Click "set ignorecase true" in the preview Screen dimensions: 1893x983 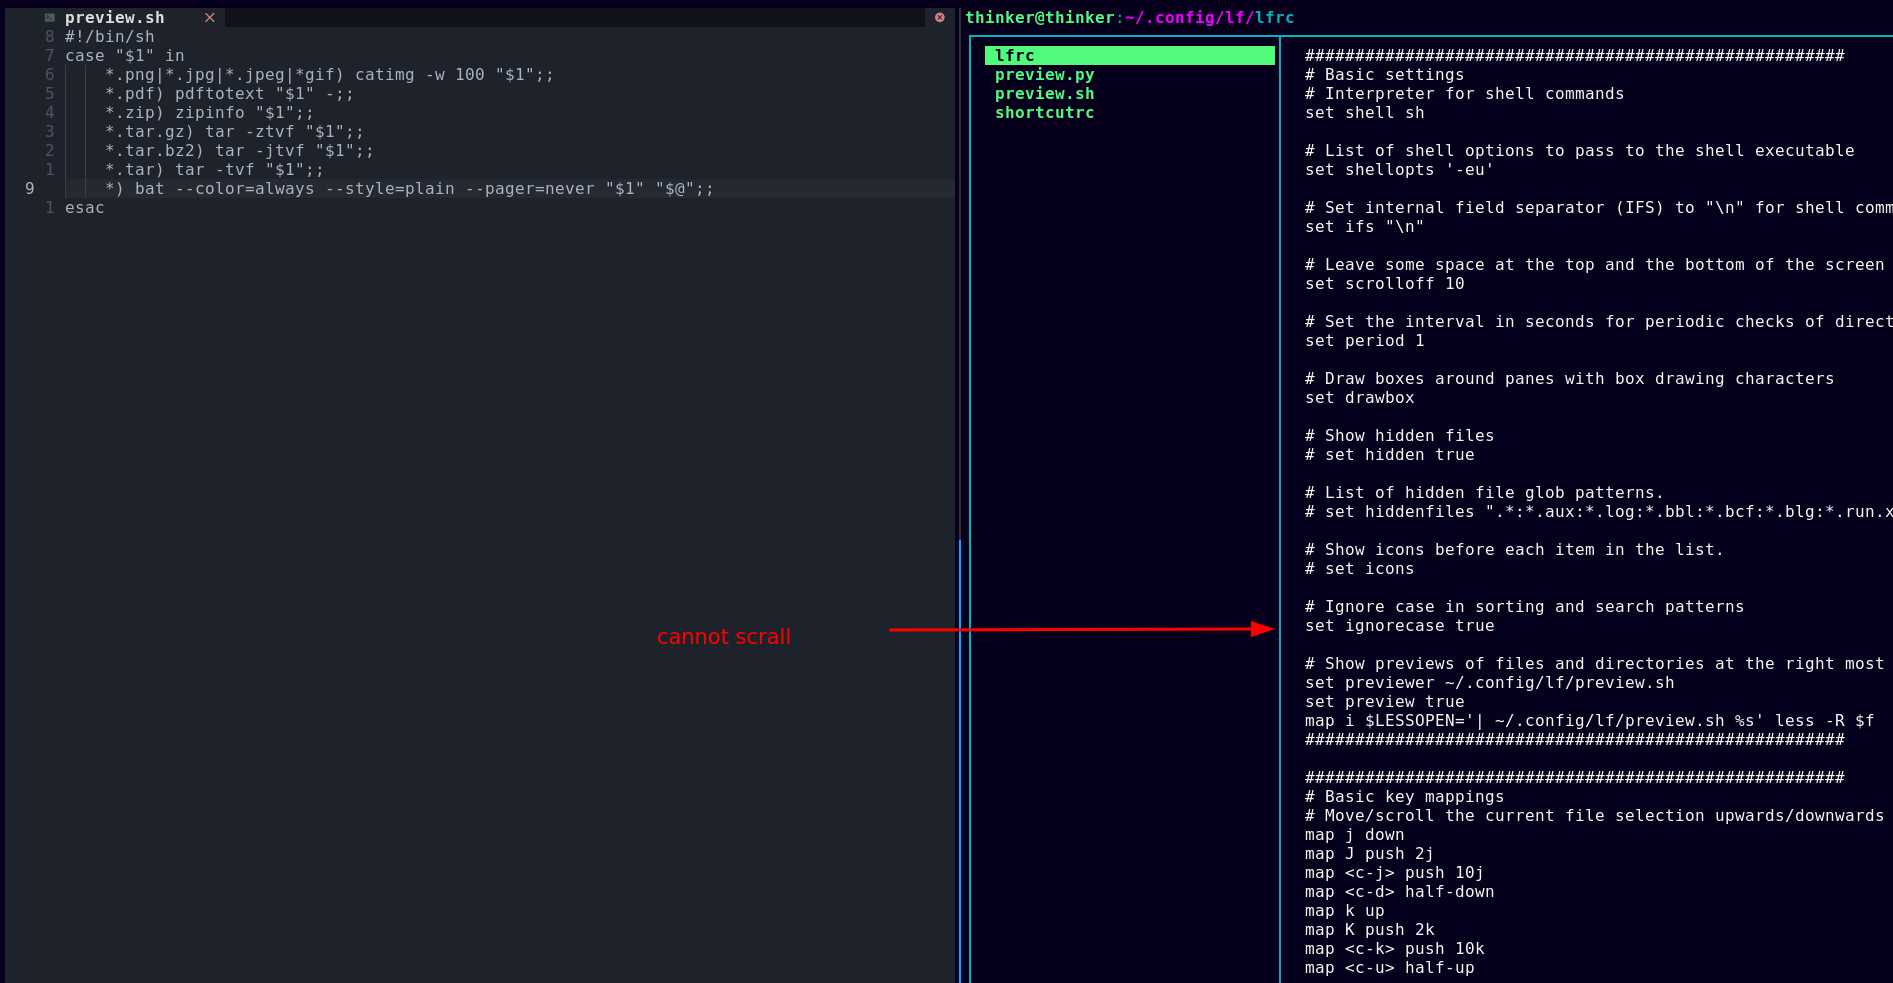(1399, 625)
